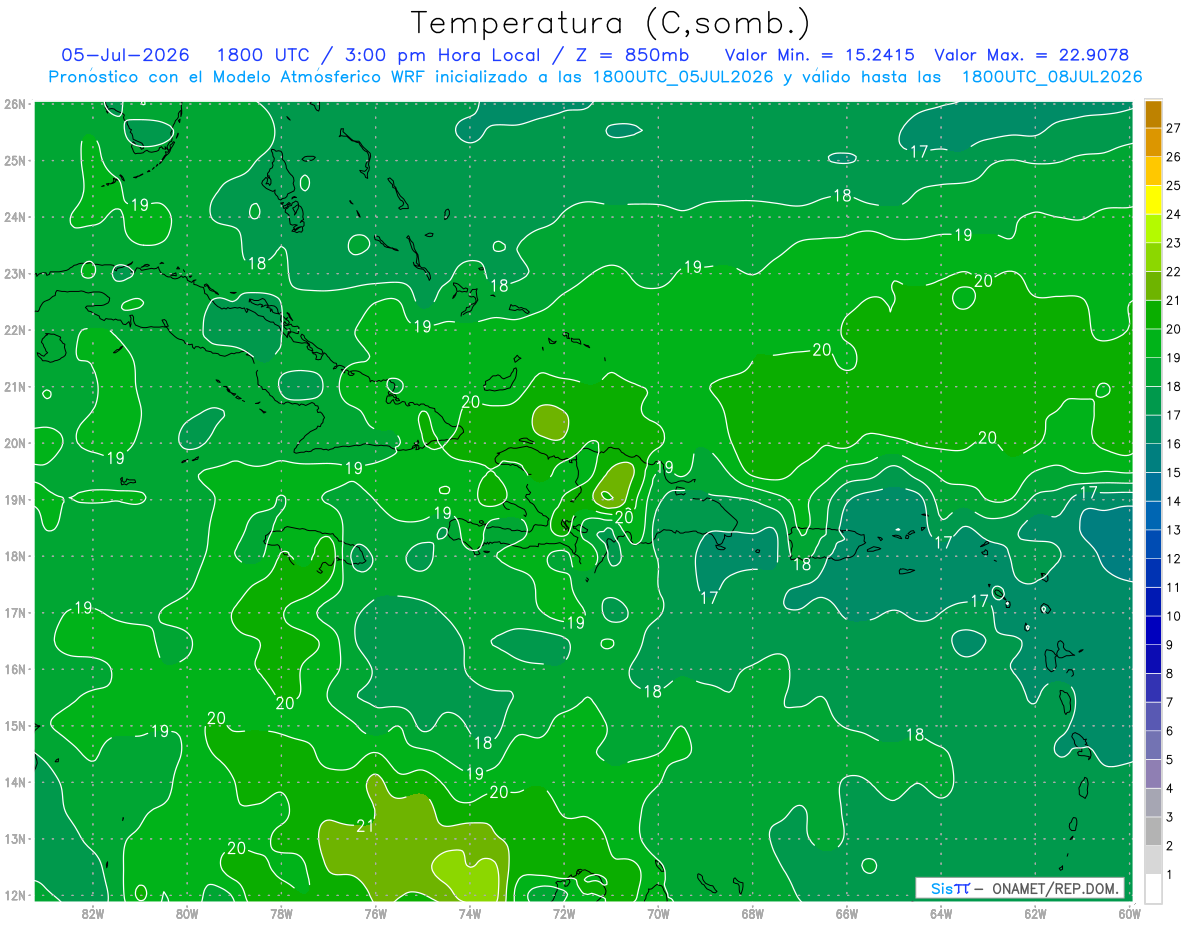
Task: Click the '66W' longitude axis label
Action: point(846,913)
